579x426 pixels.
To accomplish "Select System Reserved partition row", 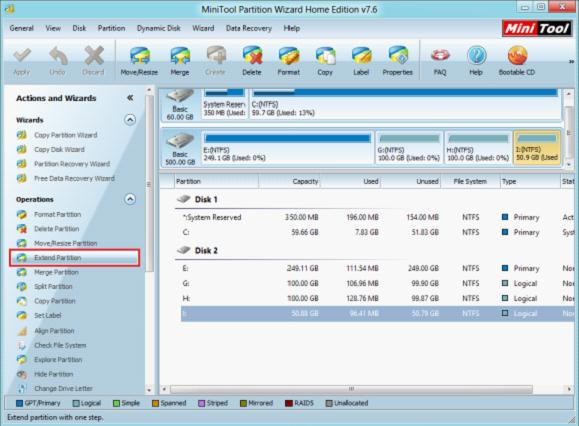I will click(x=377, y=217).
